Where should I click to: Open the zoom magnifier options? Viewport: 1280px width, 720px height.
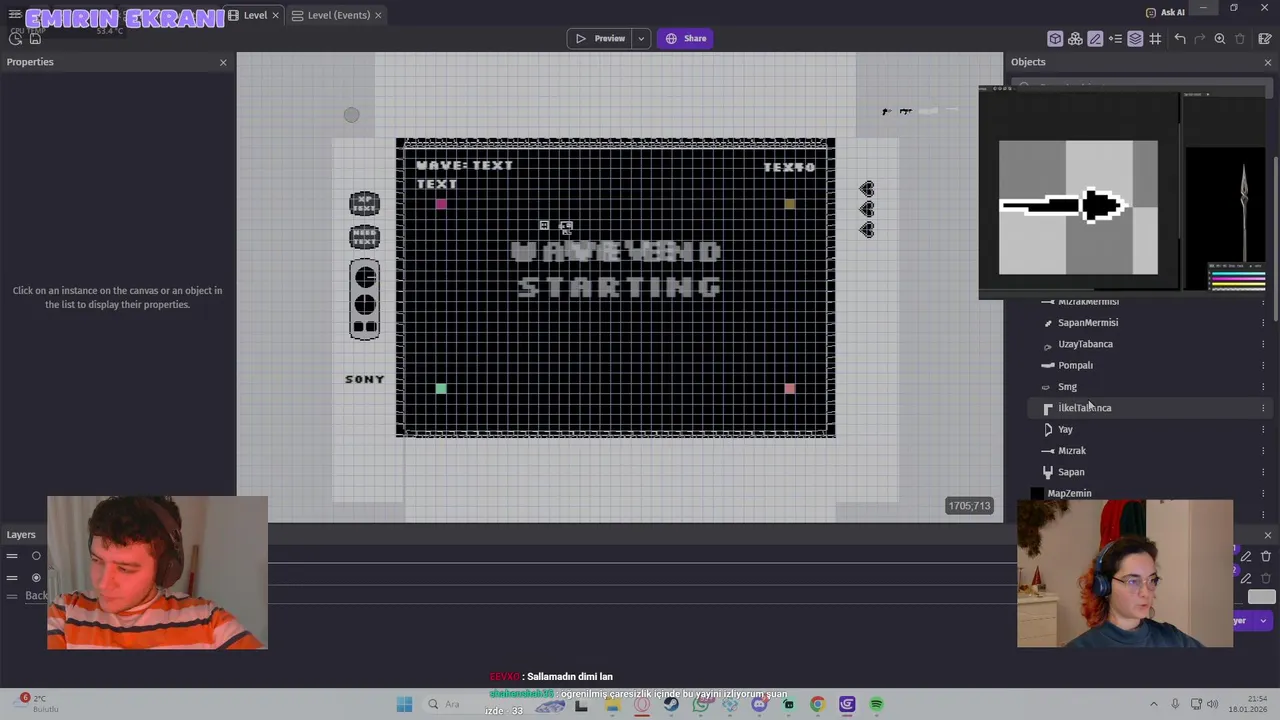1220,38
